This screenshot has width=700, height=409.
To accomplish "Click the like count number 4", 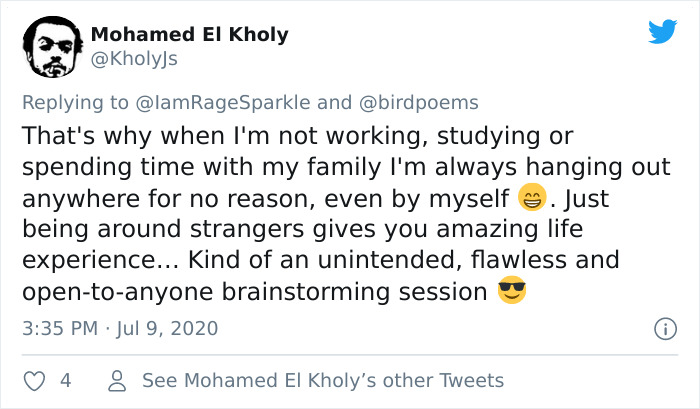I will click(x=64, y=381).
